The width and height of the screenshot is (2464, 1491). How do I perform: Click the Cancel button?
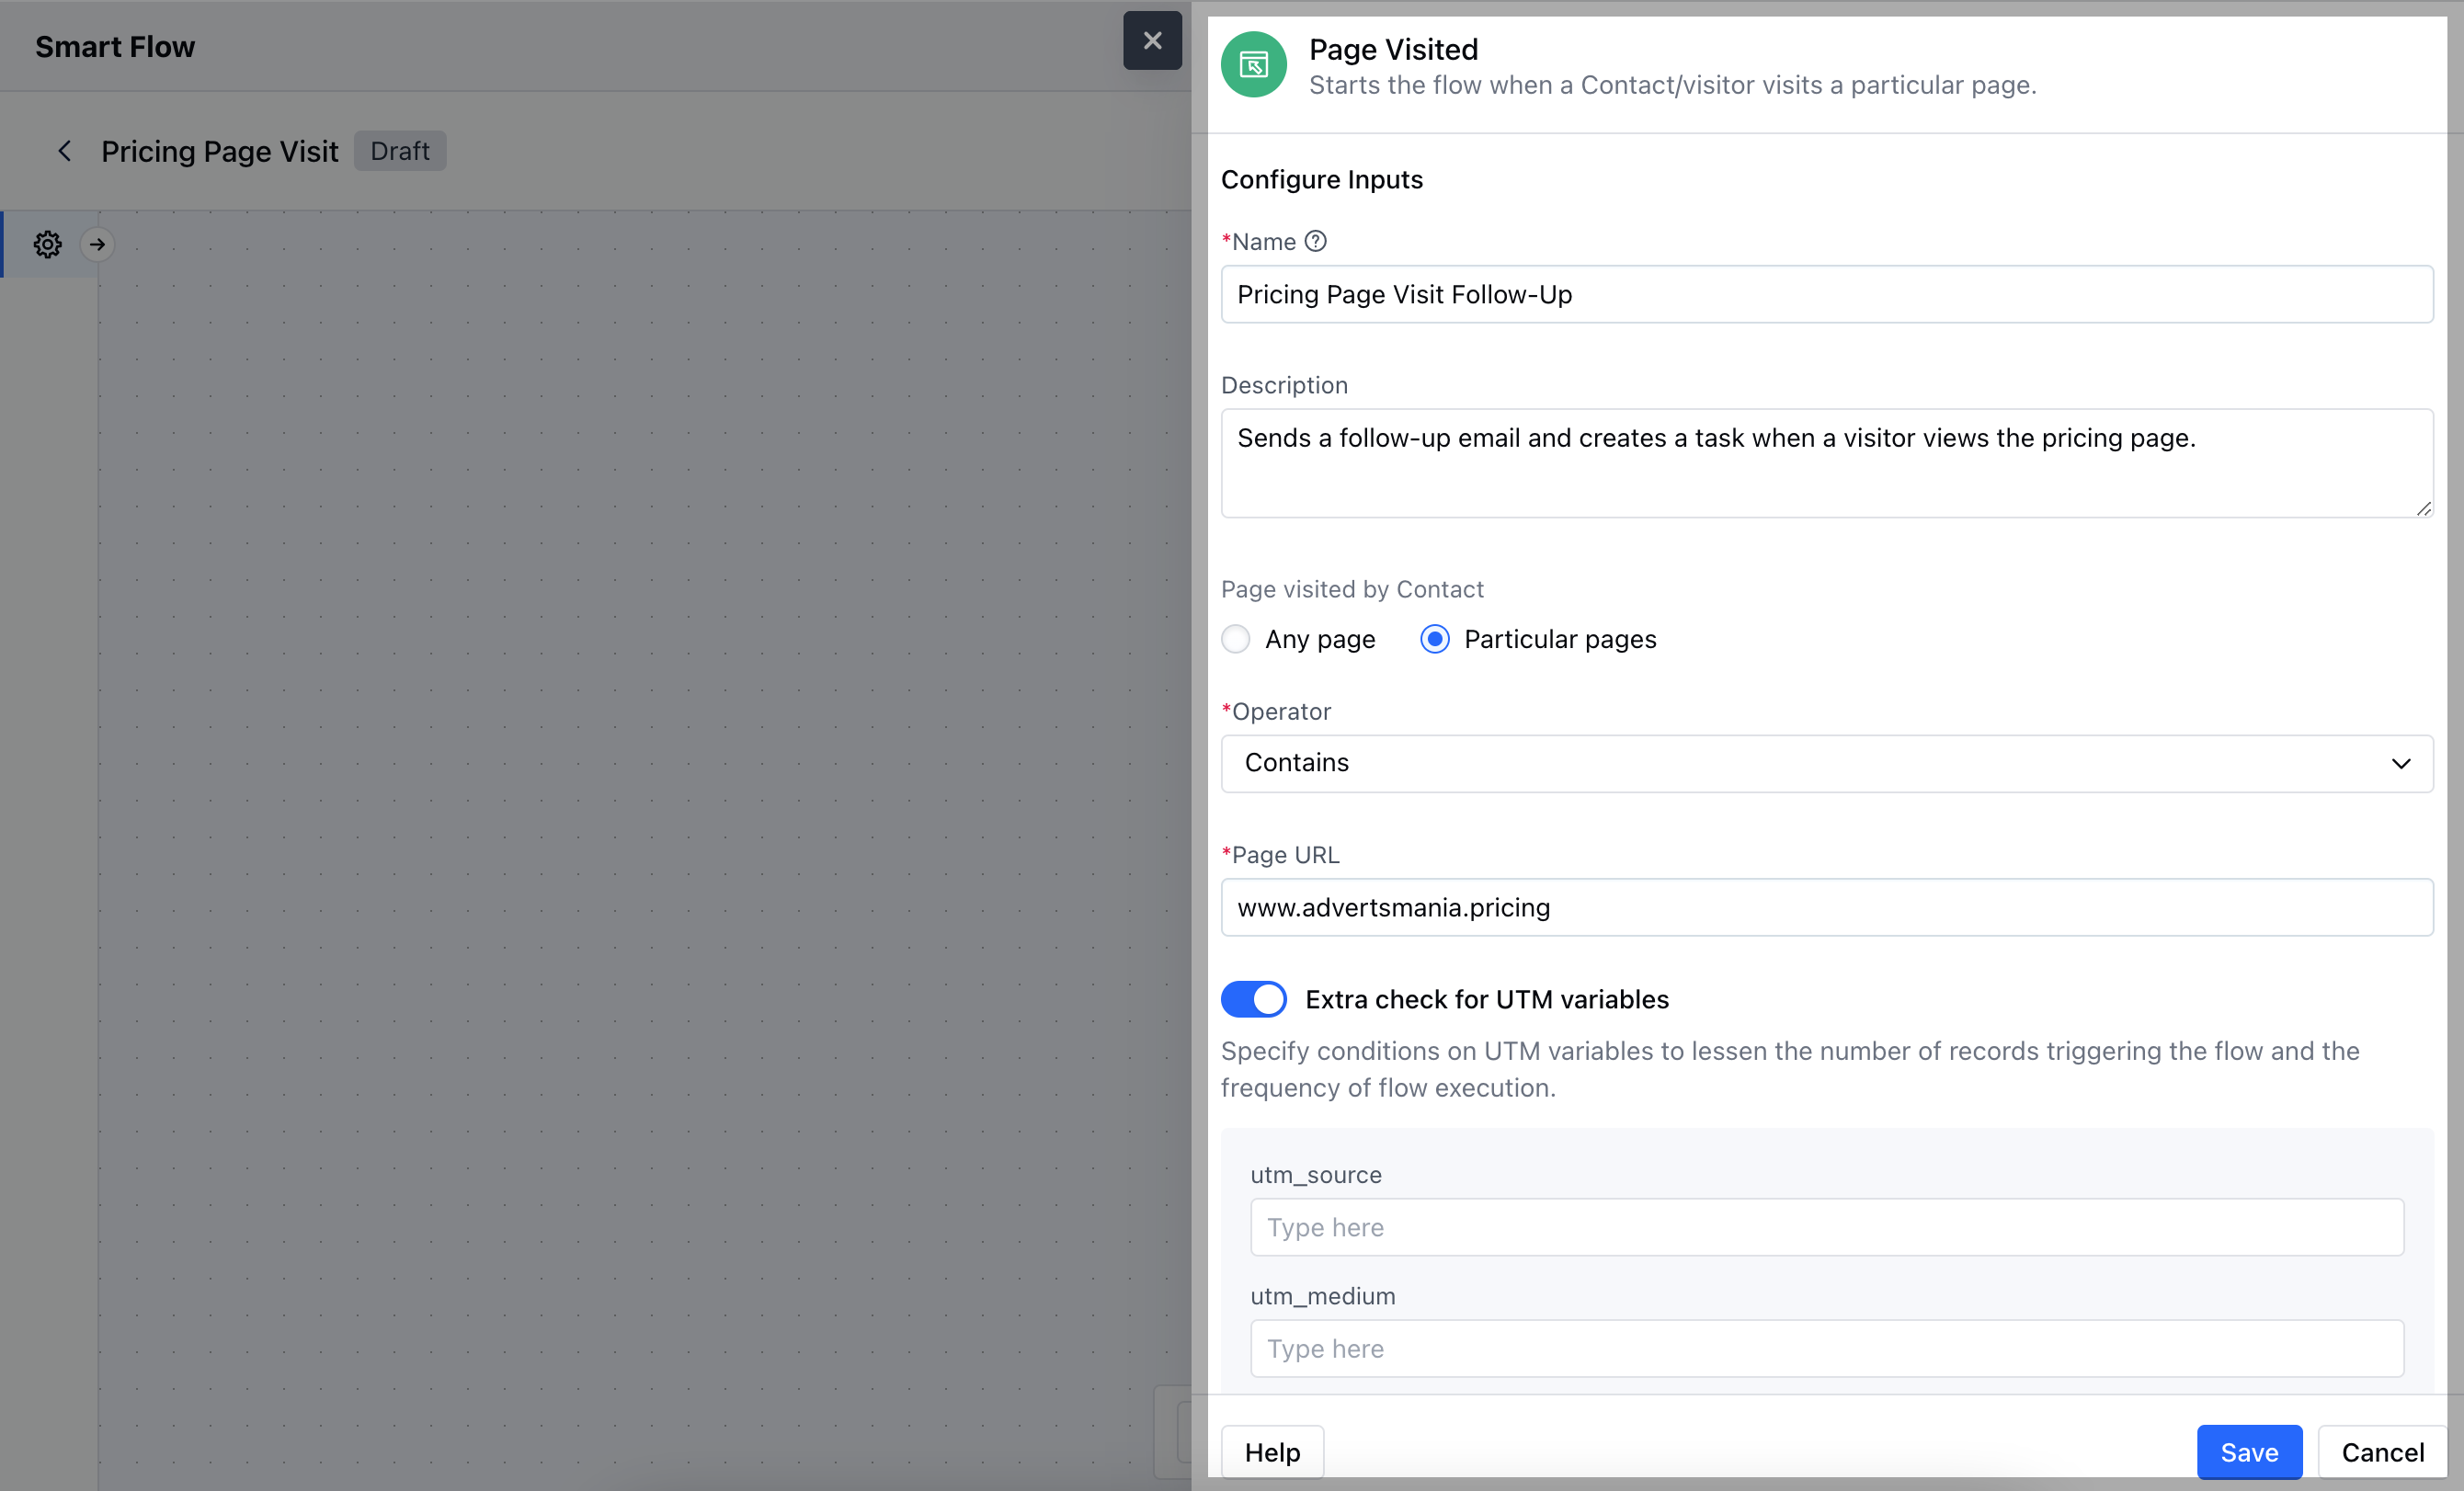coord(2382,1452)
